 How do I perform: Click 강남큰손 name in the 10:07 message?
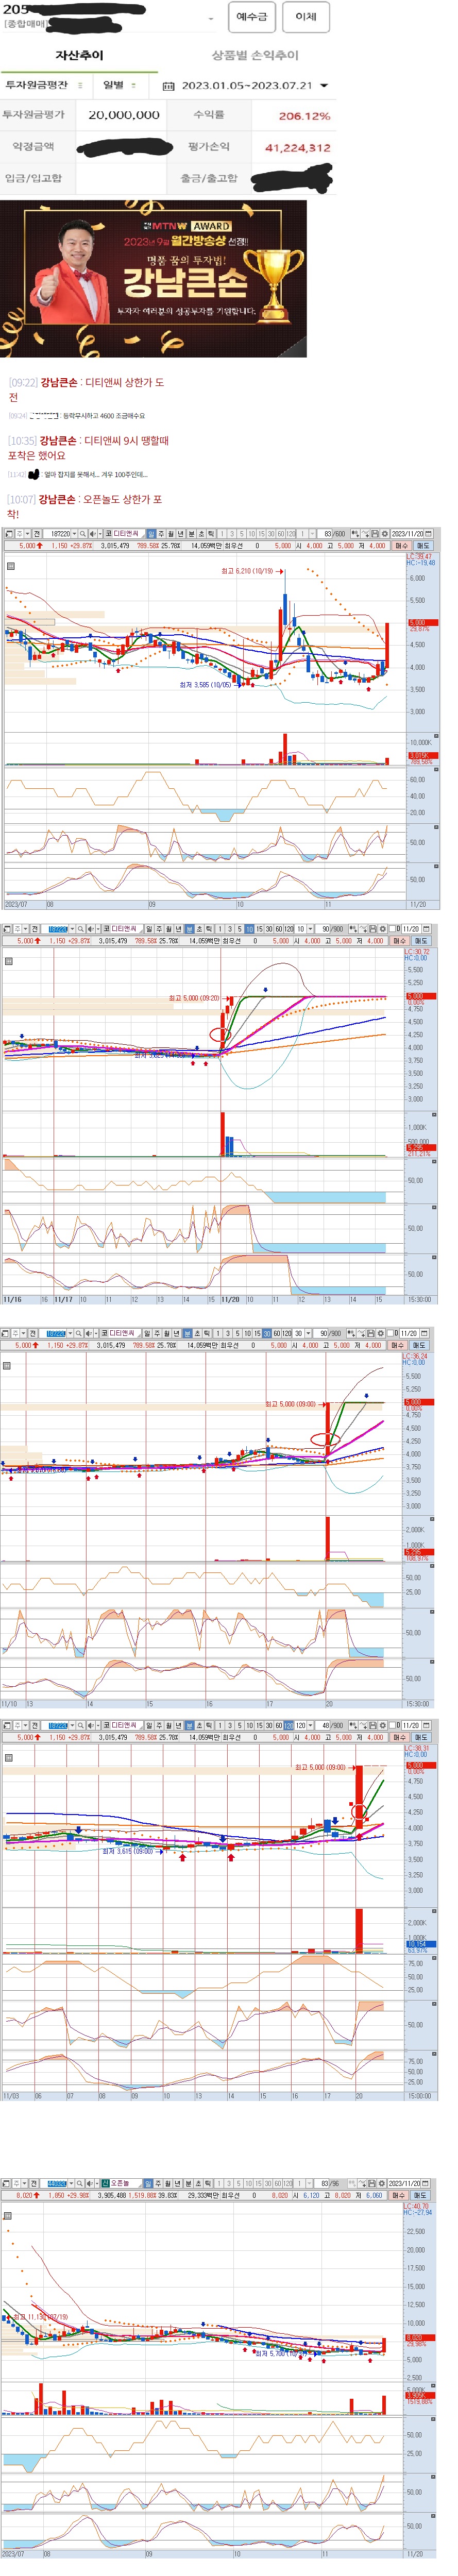pyautogui.click(x=57, y=499)
